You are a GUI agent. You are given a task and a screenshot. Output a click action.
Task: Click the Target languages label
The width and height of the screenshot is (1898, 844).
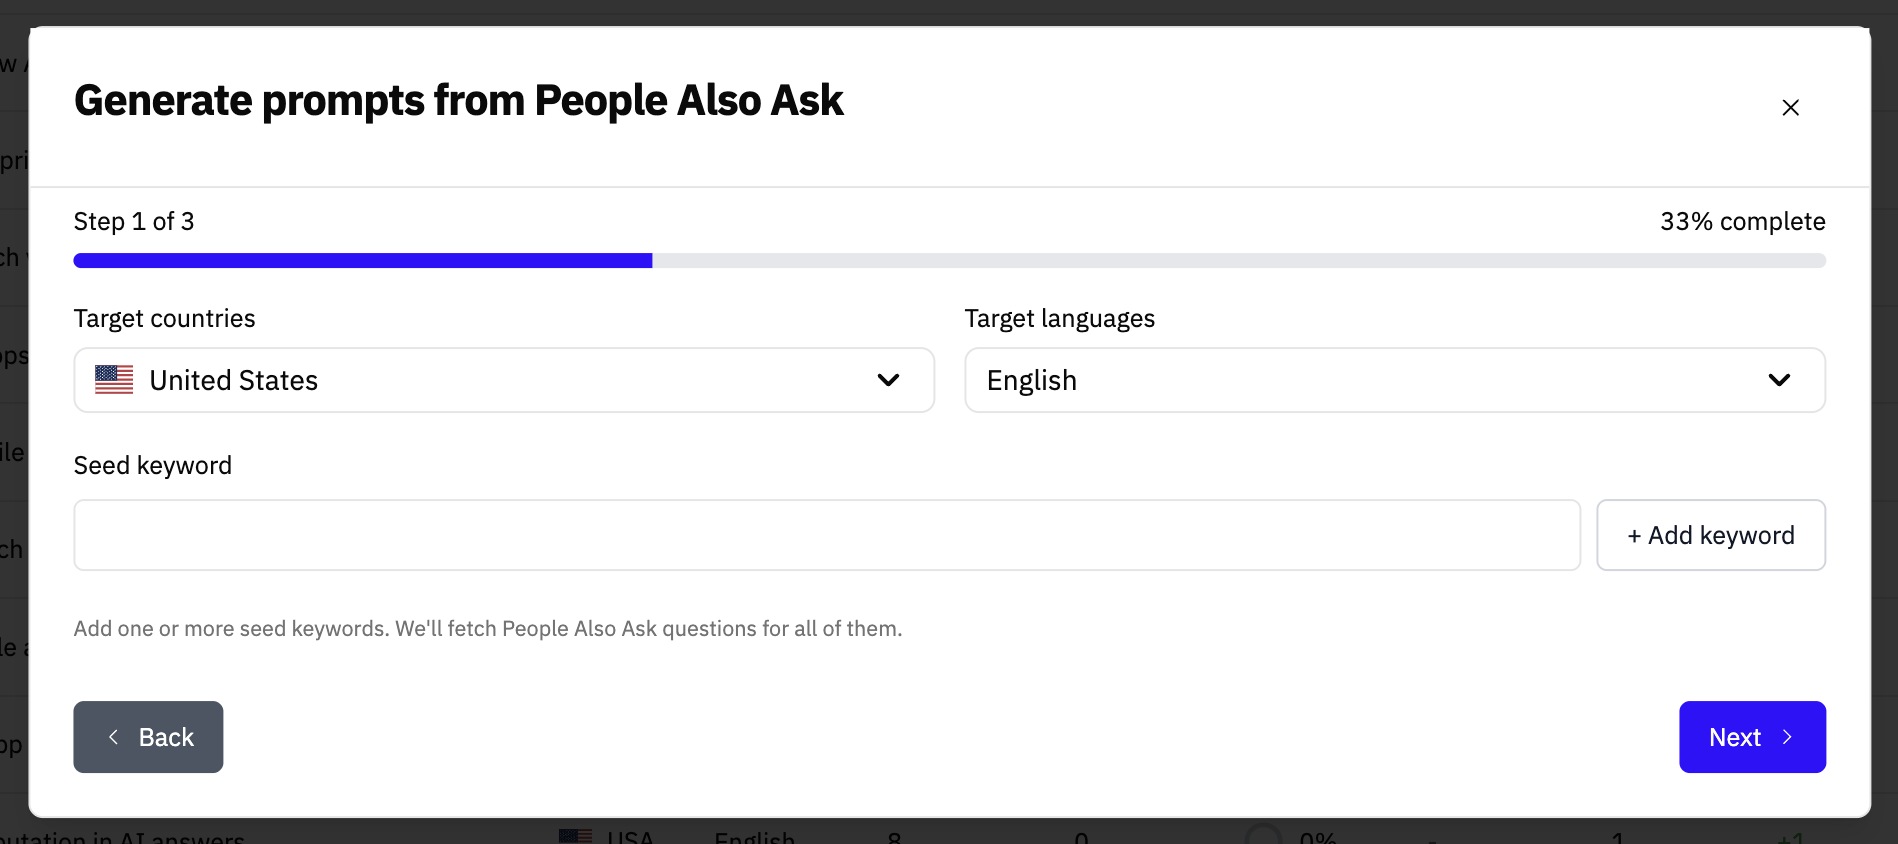(x=1059, y=318)
